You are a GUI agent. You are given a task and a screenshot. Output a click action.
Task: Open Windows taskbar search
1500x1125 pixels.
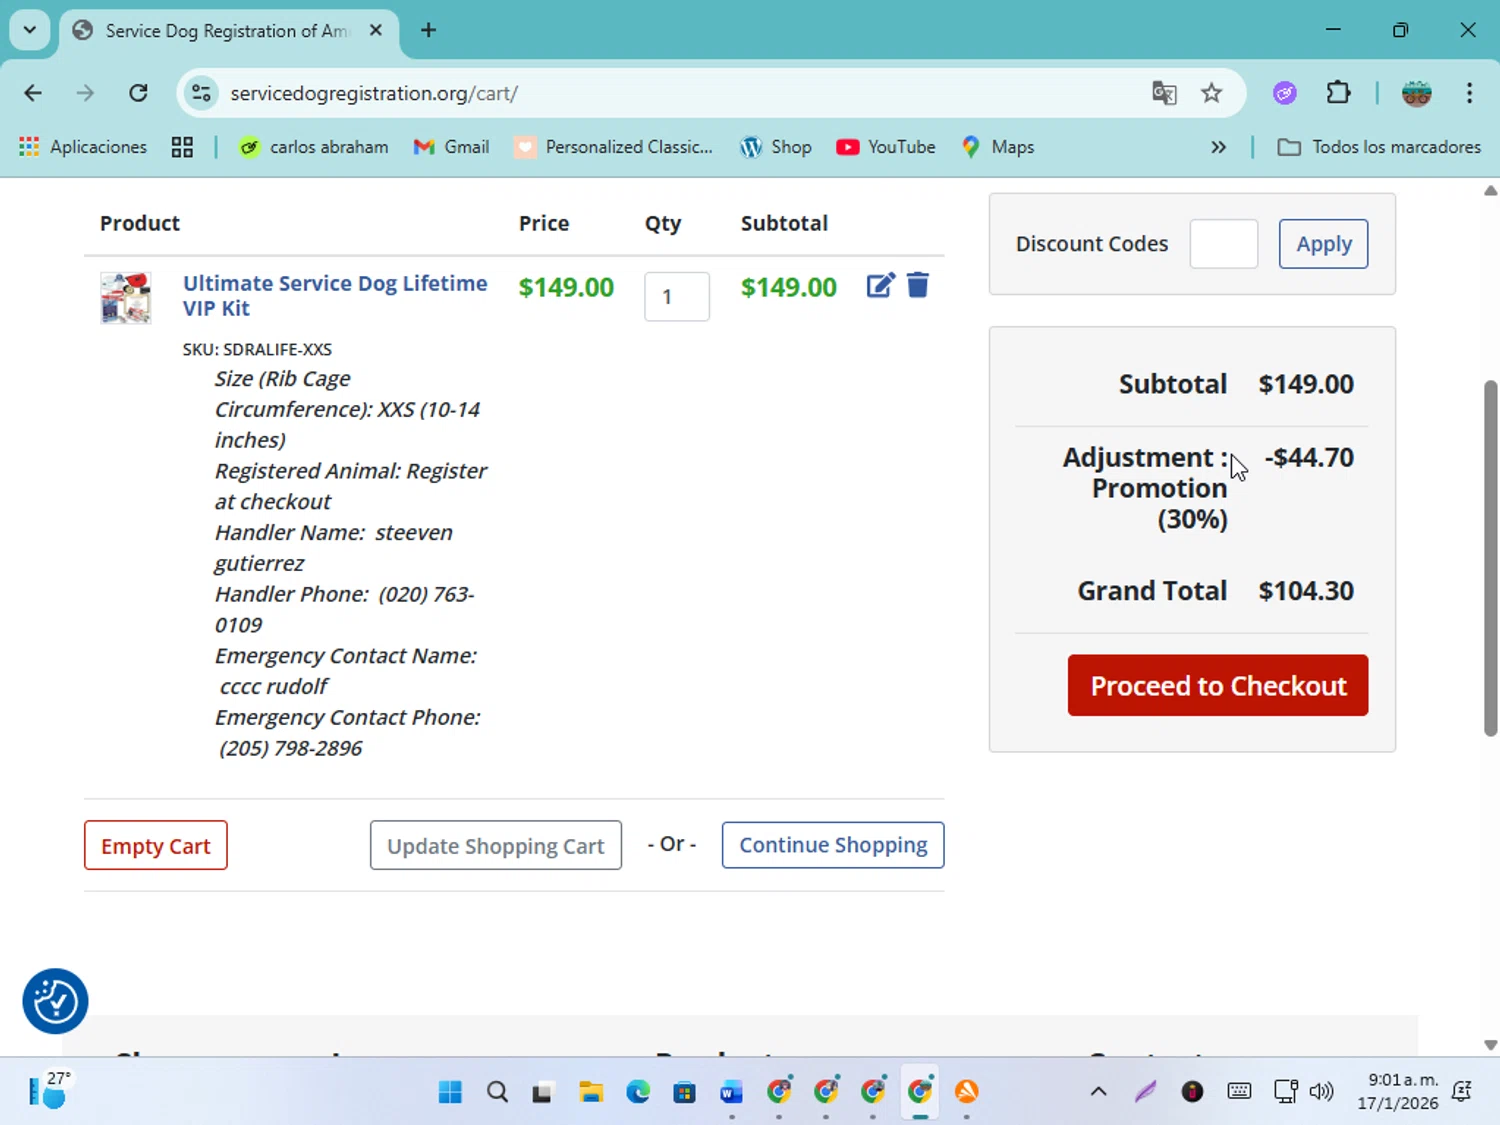coord(497,1091)
